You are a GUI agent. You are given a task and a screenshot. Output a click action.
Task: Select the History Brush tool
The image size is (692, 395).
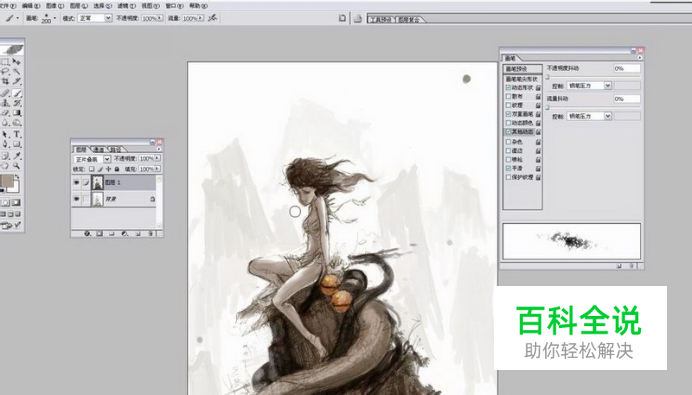pyautogui.click(x=17, y=103)
